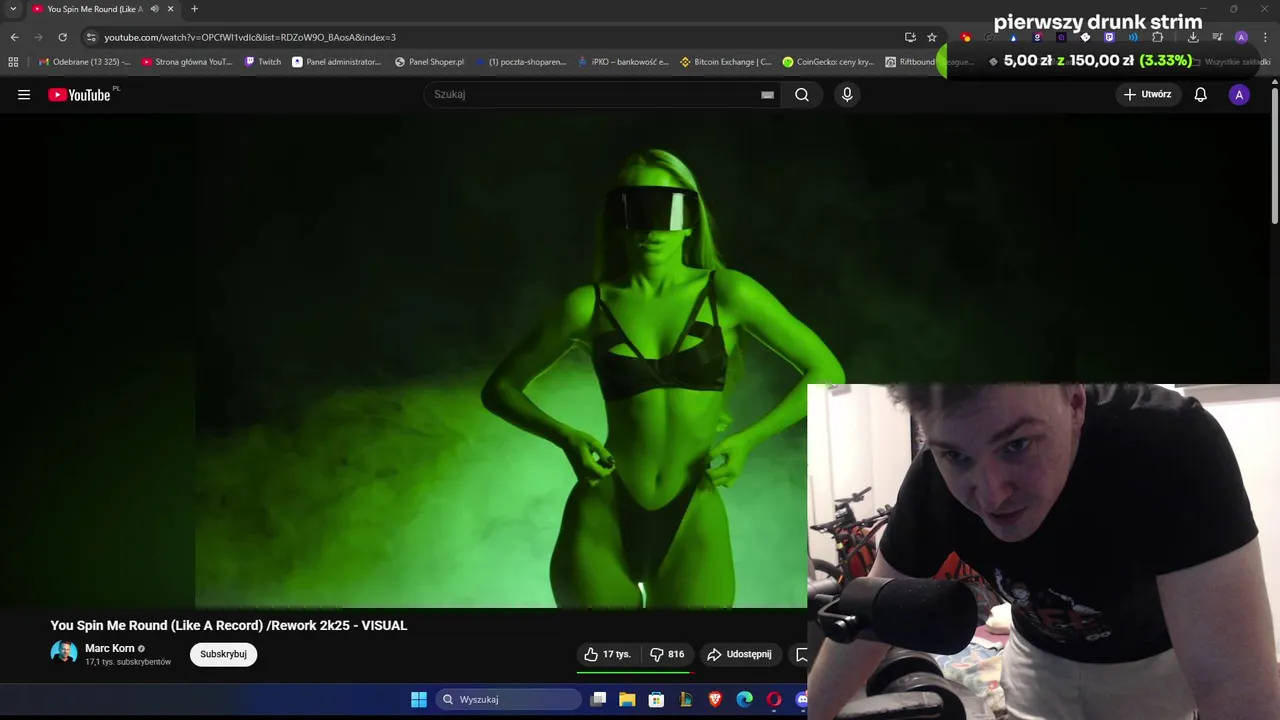The width and height of the screenshot is (1280, 720).
Task: Open the Chrome downloads icon
Action: (x=1193, y=37)
